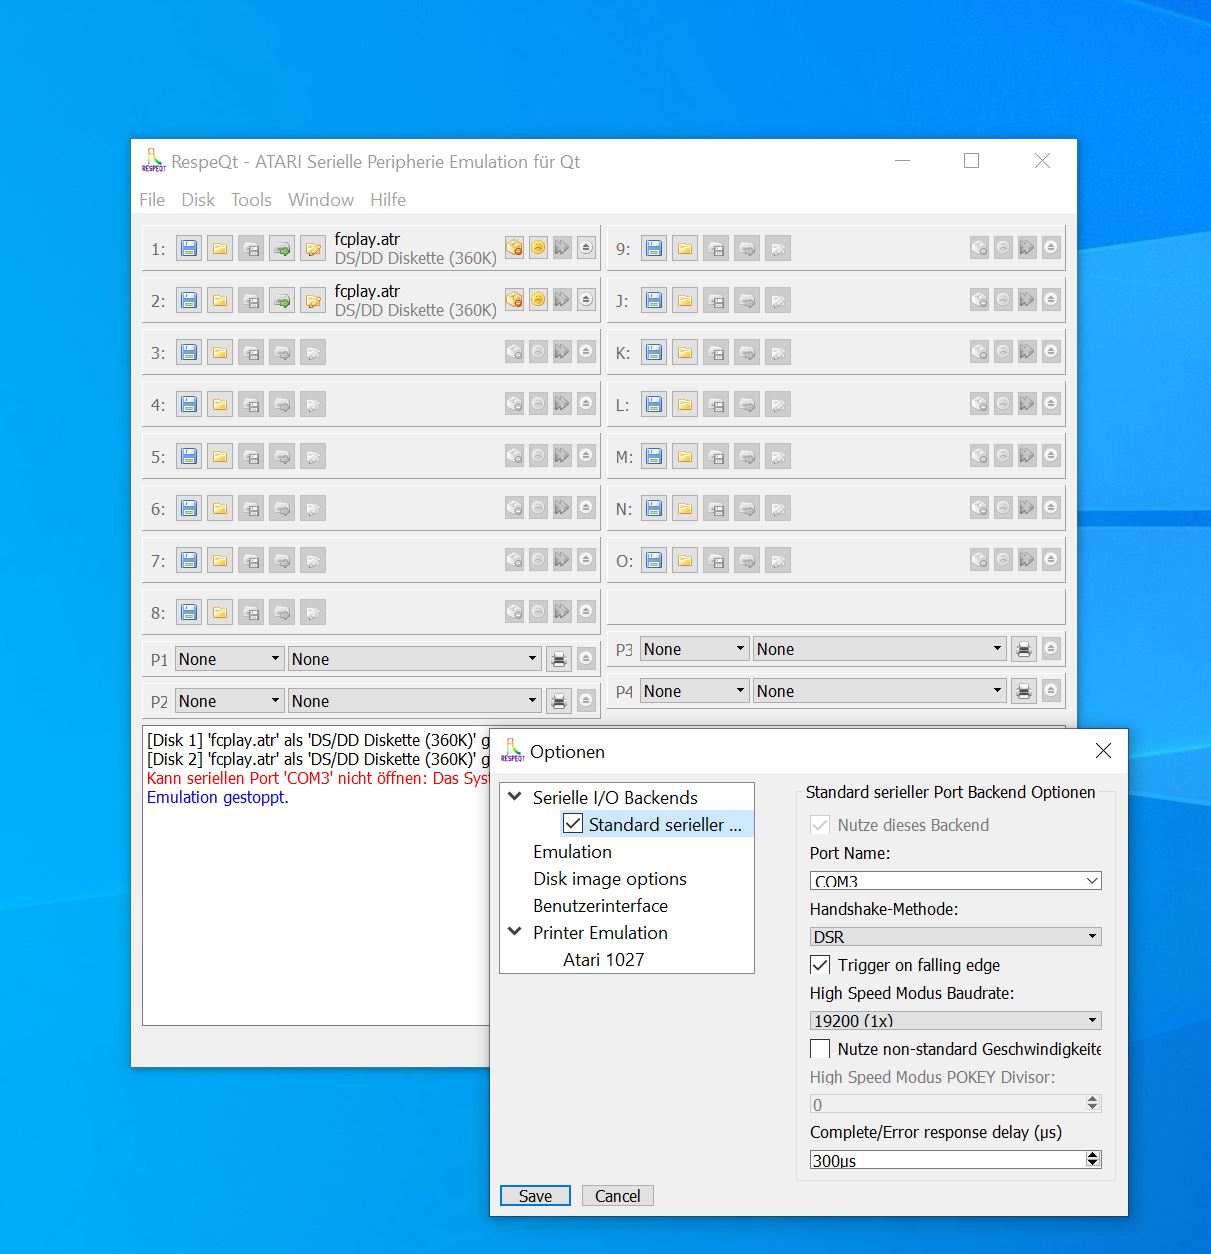The width and height of the screenshot is (1211, 1254).
Task: Click the printer icon for P1
Action: 559,659
